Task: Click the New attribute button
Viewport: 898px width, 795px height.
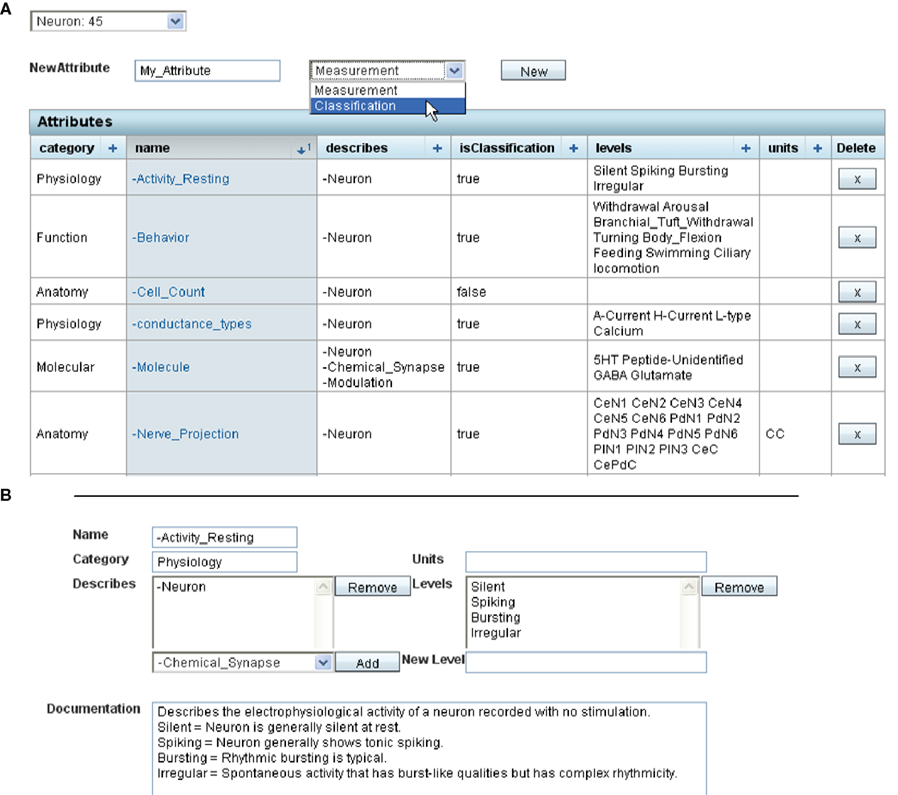Action: coord(533,71)
